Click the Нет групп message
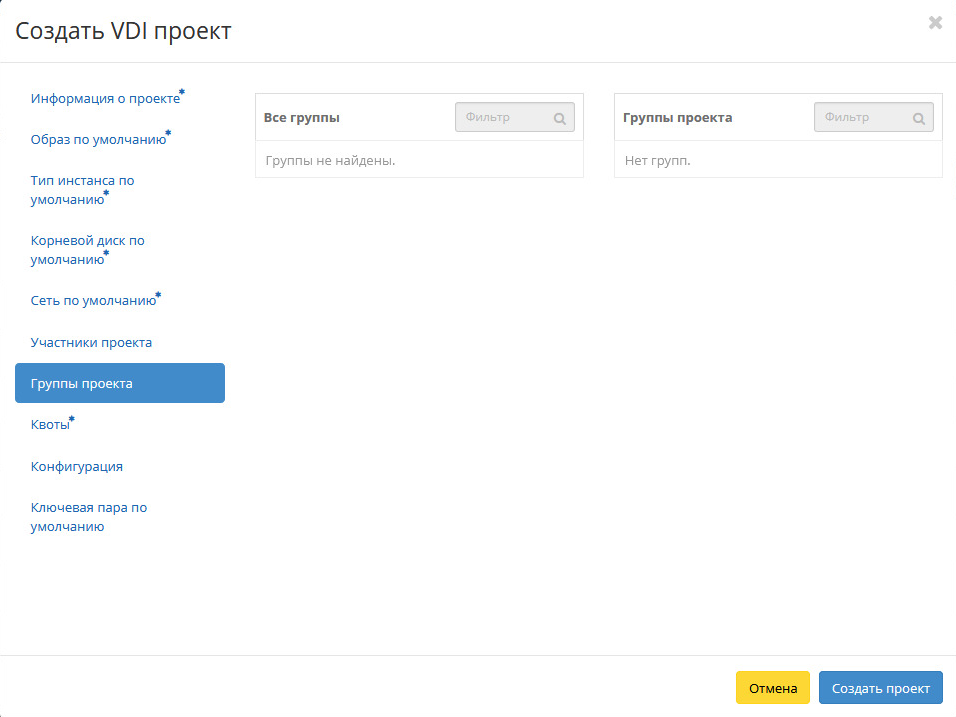Viewport: 956px width, 717px height. click(657, 160)
